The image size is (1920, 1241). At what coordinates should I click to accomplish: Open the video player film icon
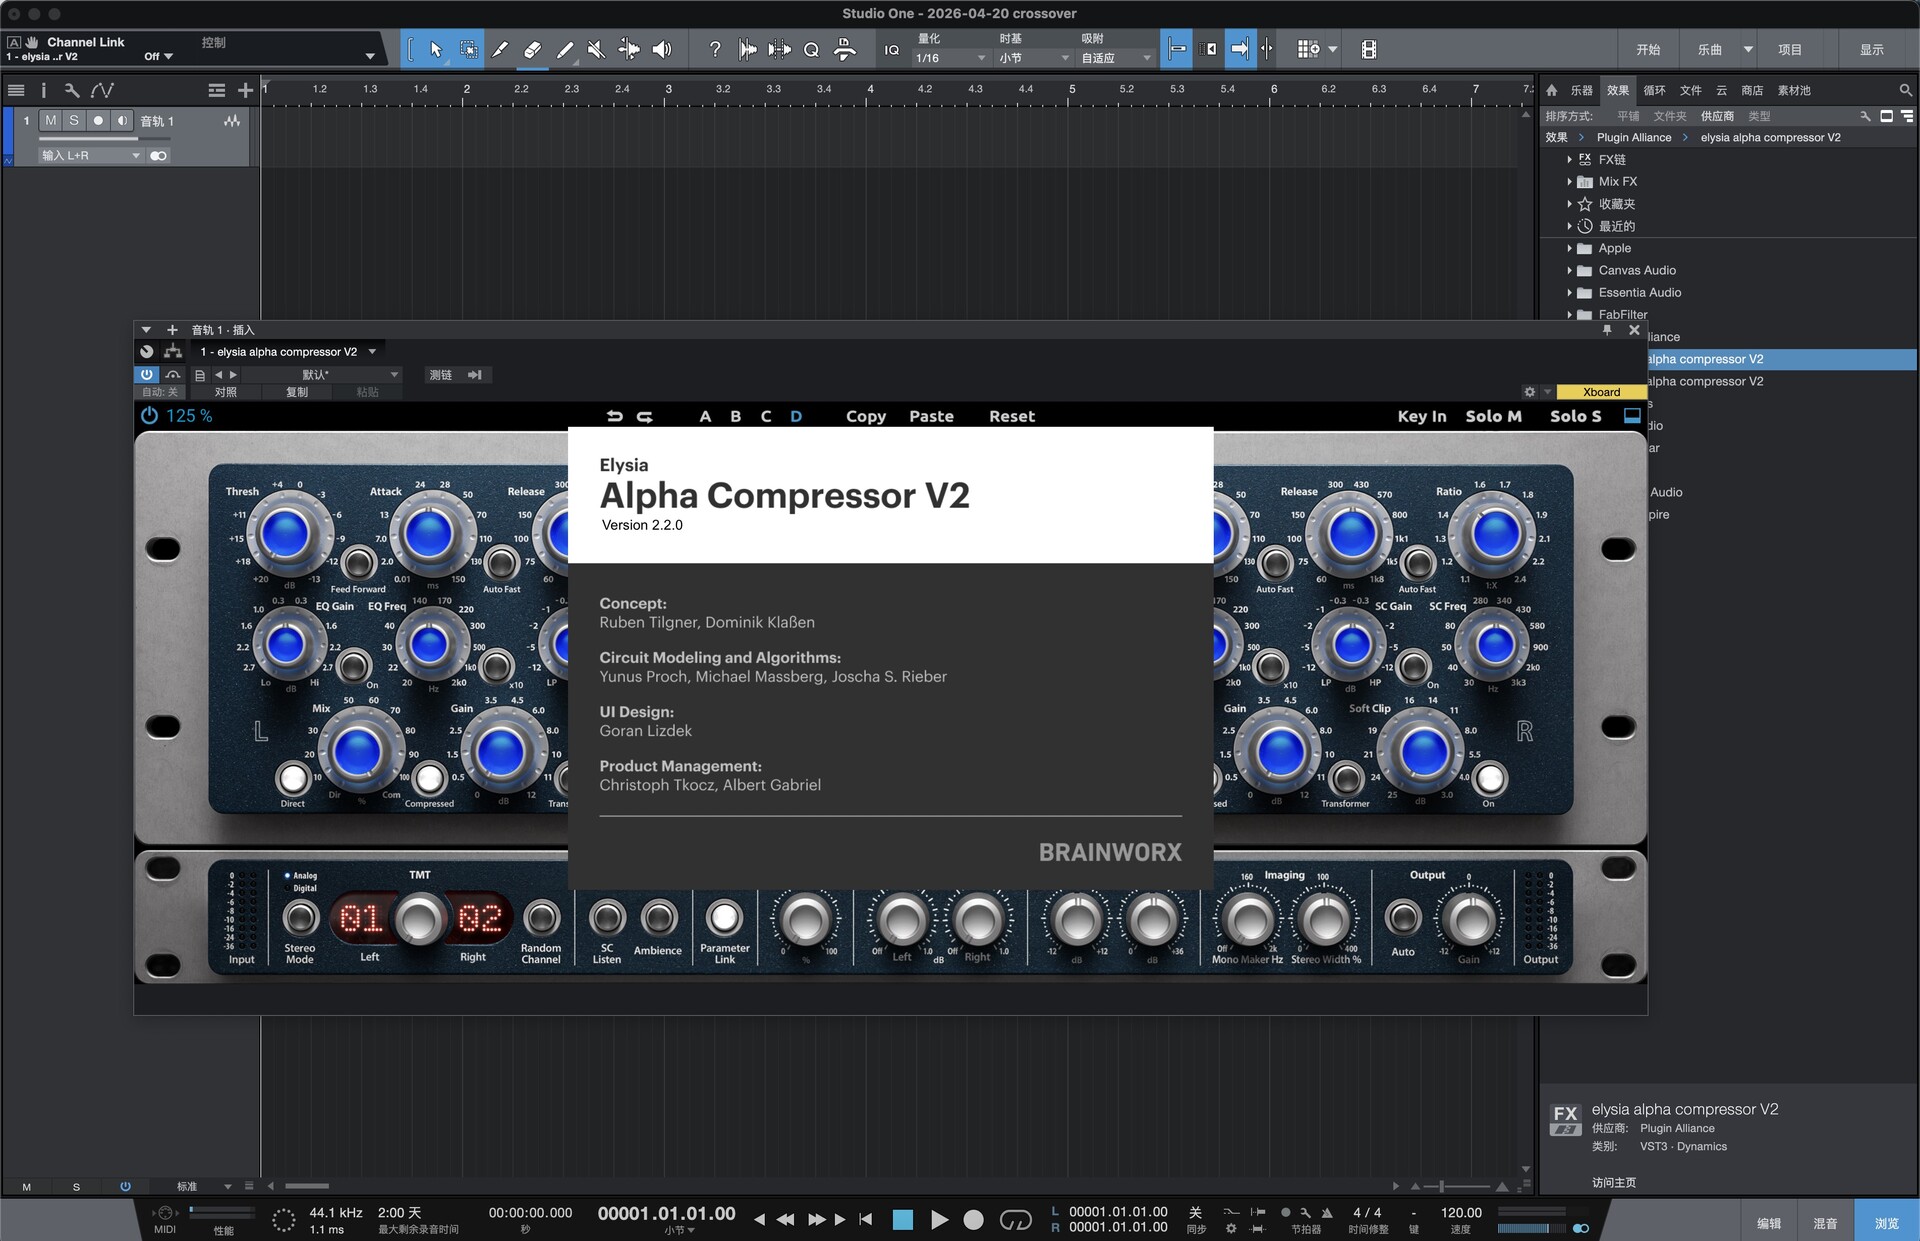click(x=1369, y=49)
